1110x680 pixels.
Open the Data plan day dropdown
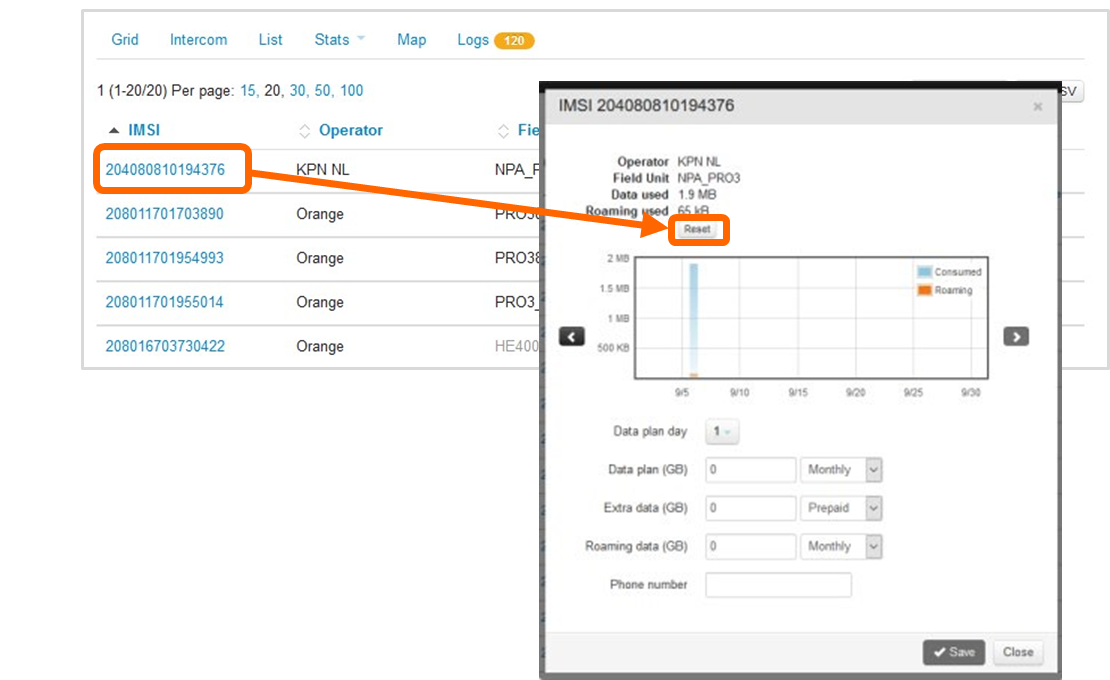(x=722, y=432)
